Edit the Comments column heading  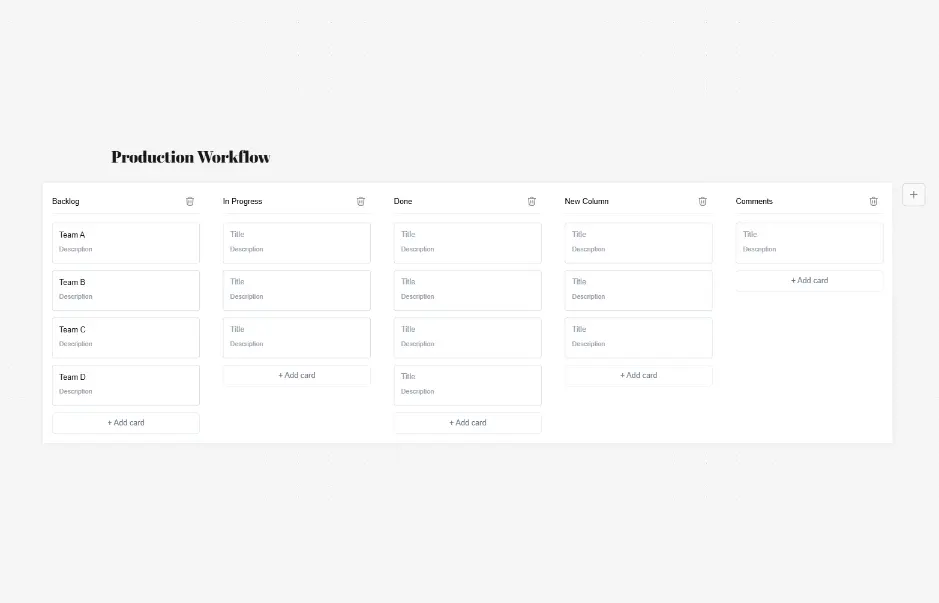pyautogui.click(x=754, y=201)
